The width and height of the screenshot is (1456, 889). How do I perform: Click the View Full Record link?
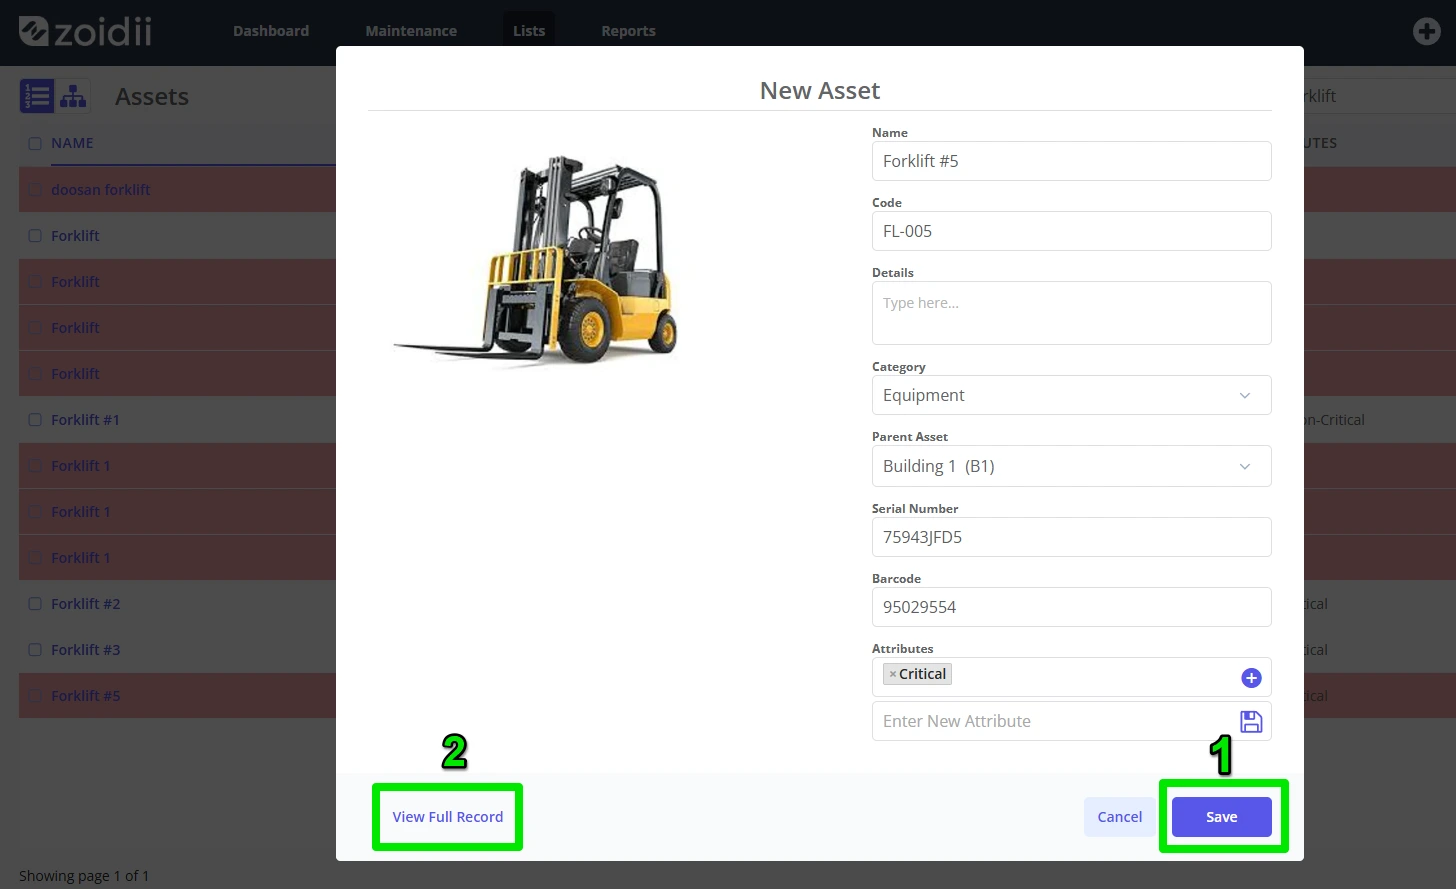[x=448, y=817]
